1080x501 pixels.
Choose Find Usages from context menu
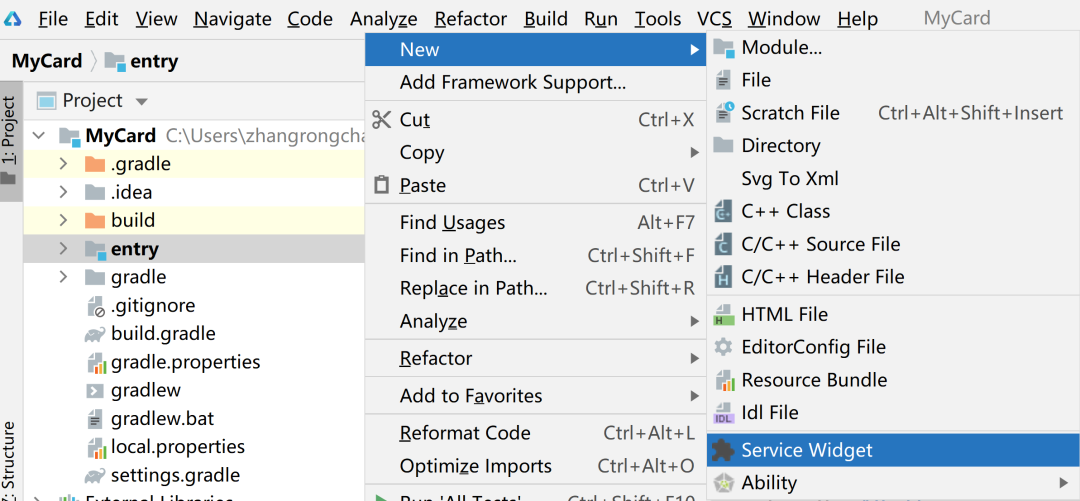coord(452,223)
